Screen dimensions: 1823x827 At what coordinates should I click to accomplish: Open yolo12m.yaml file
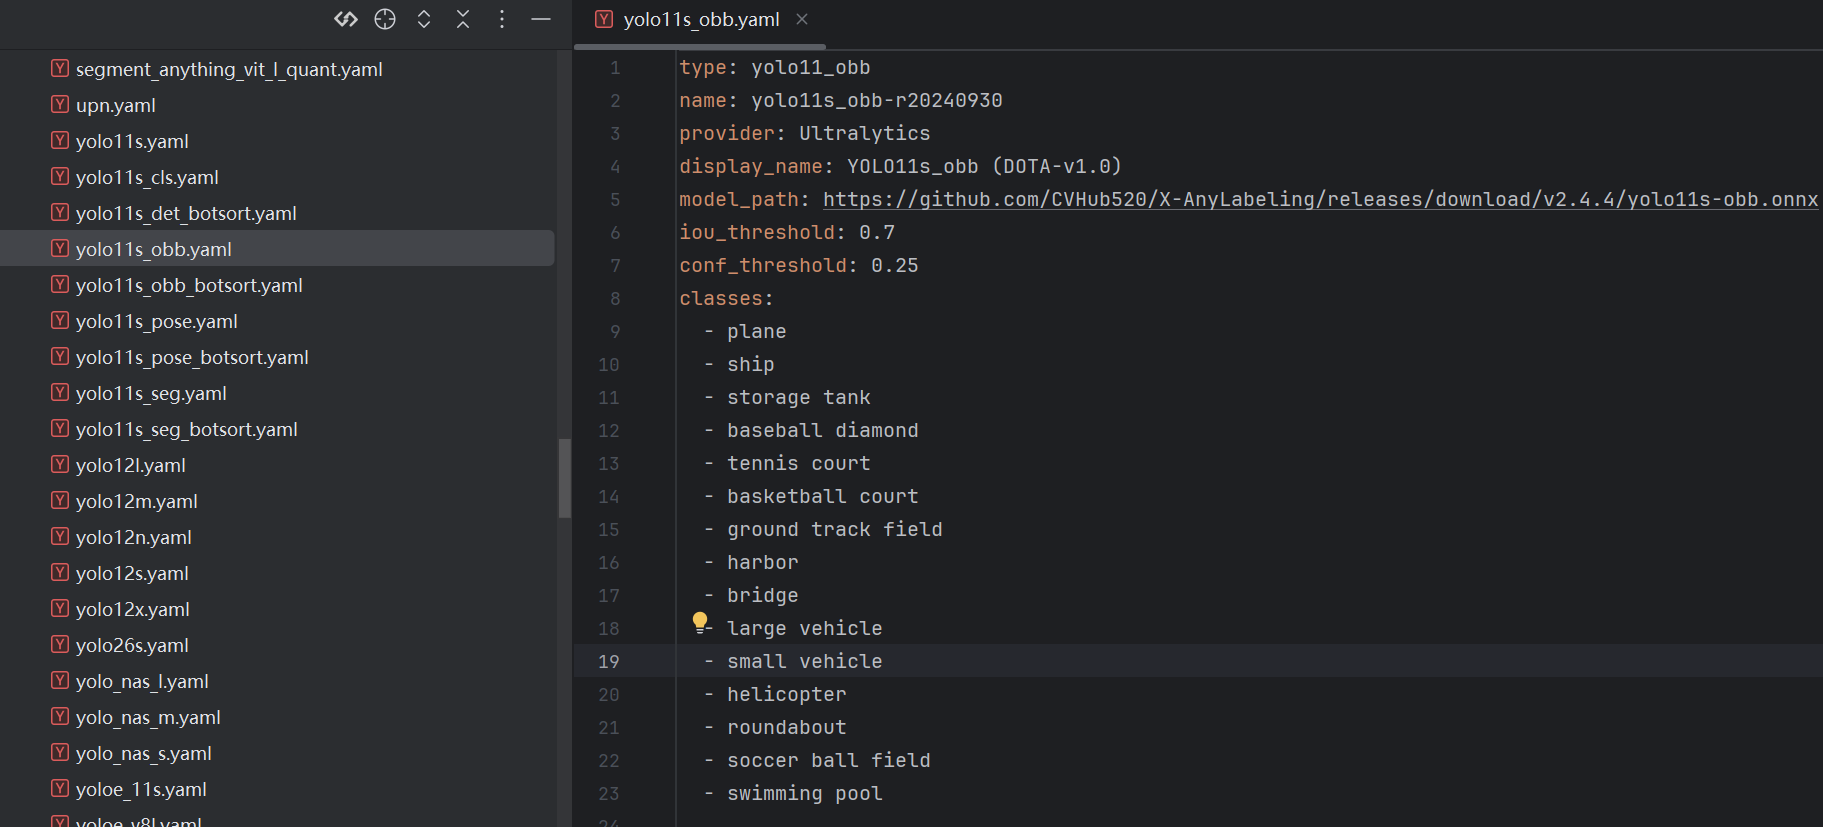click(x=137, y=501)
